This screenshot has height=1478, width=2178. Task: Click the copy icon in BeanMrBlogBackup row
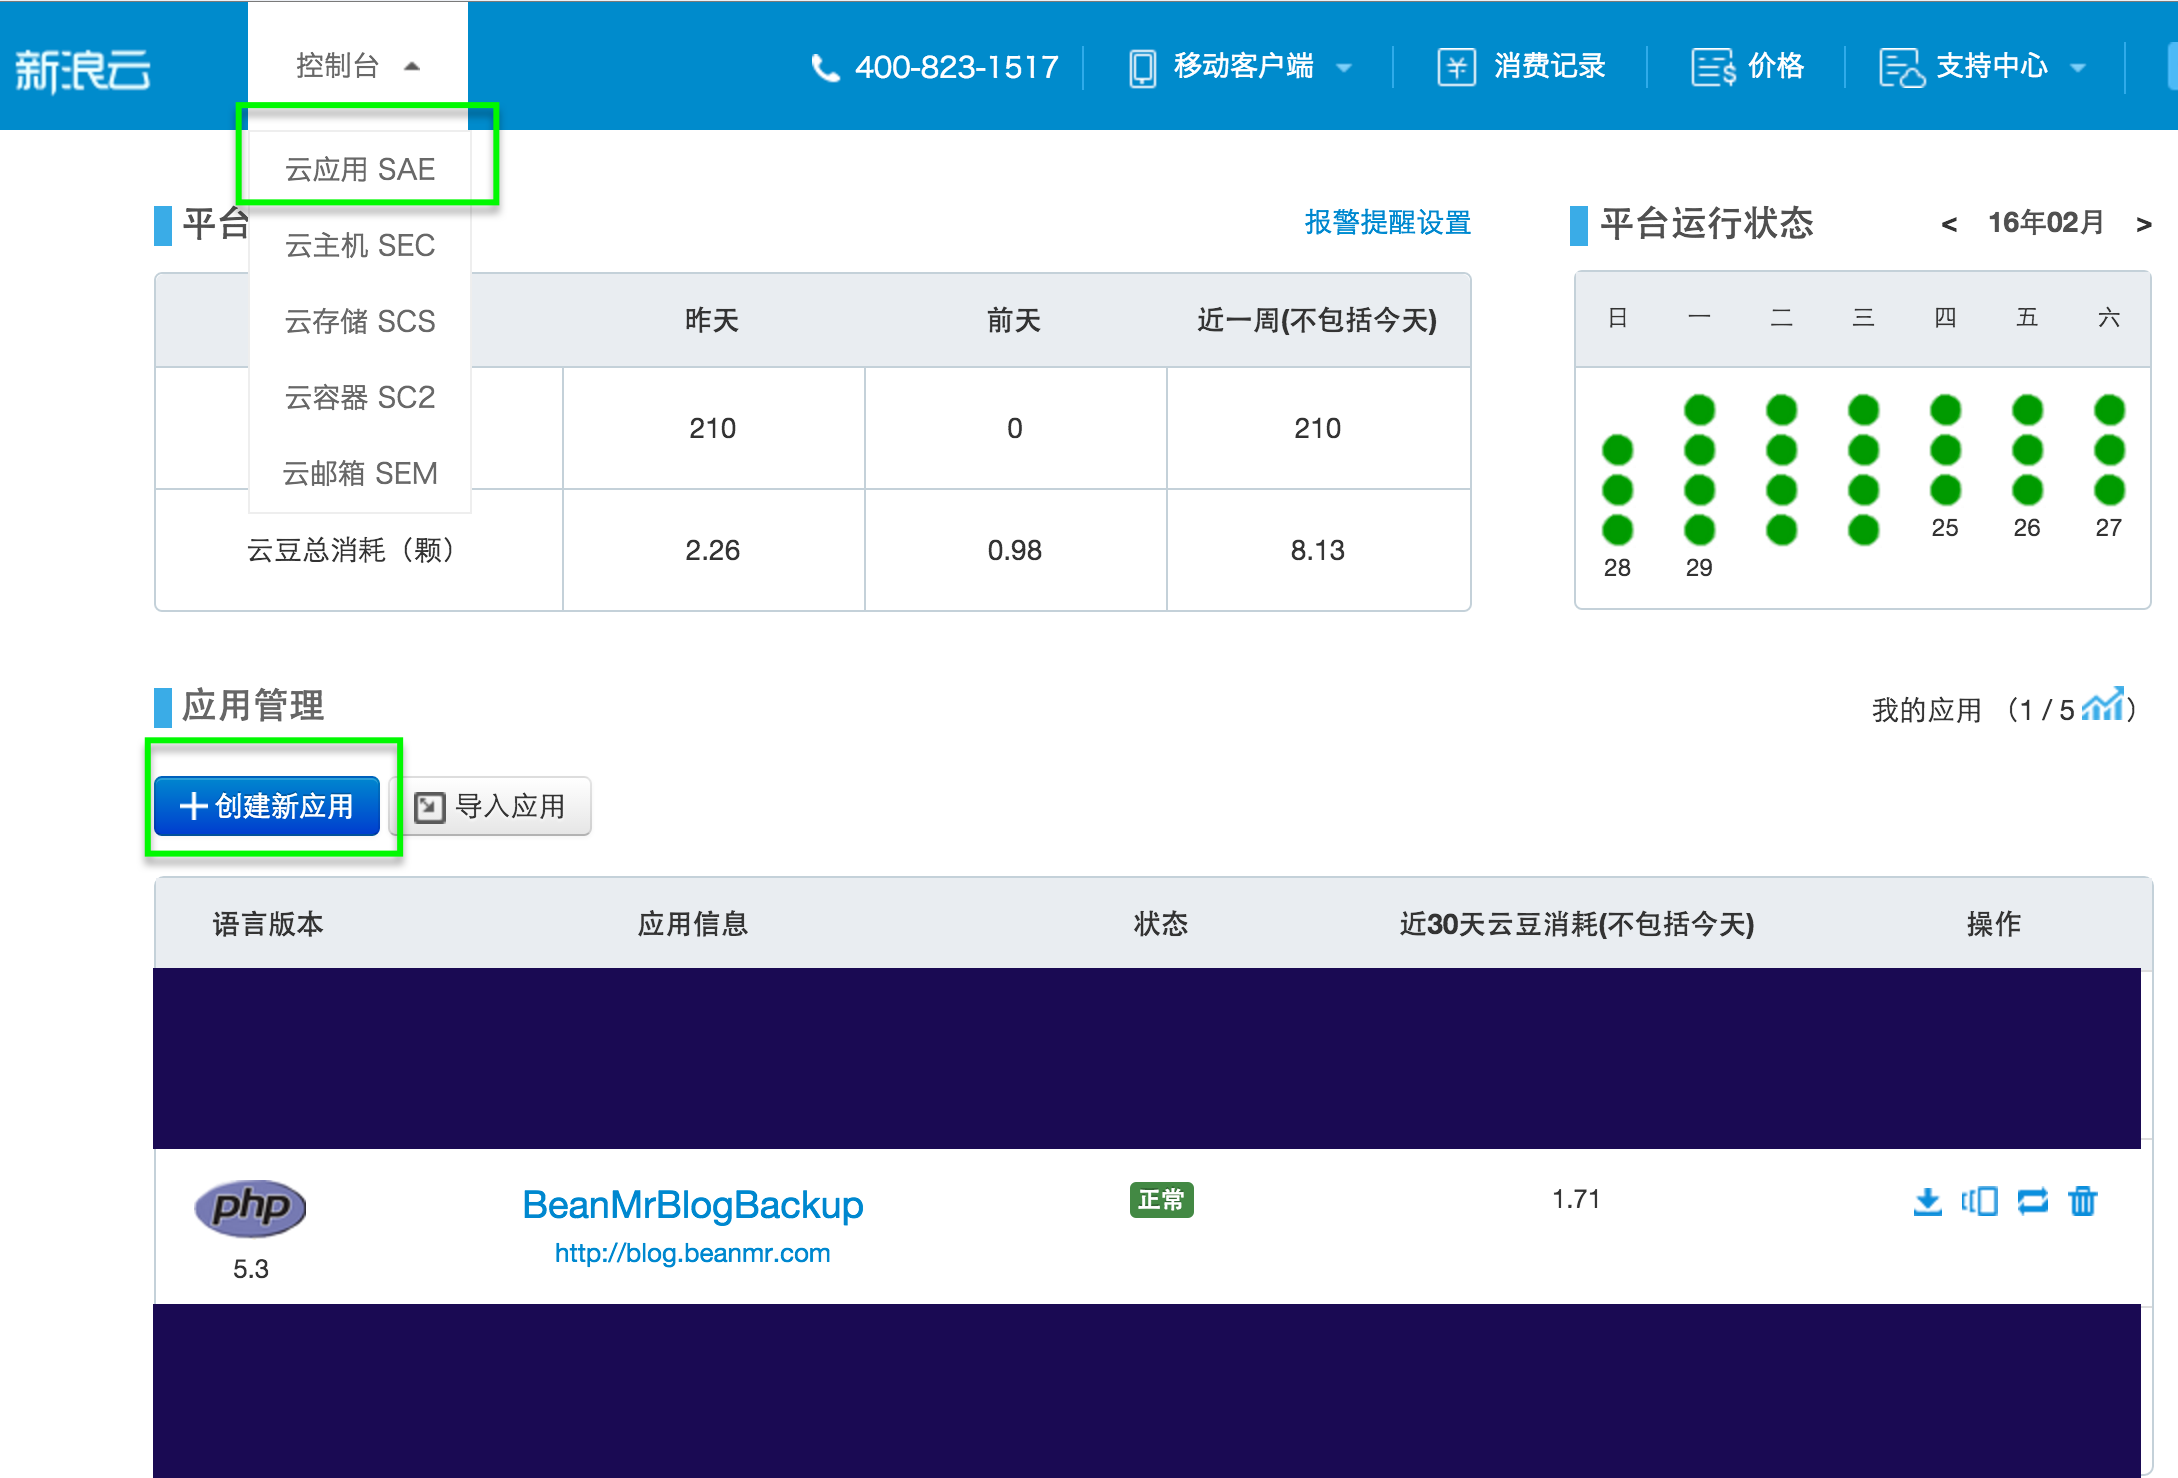tap(1979, 1201)
